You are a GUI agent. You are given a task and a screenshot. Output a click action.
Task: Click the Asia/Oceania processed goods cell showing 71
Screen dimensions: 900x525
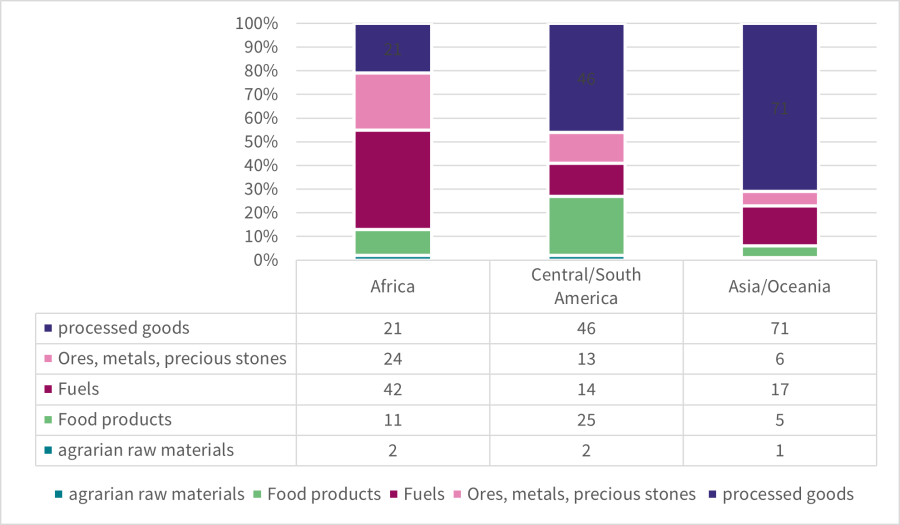[x=780, y=328]
